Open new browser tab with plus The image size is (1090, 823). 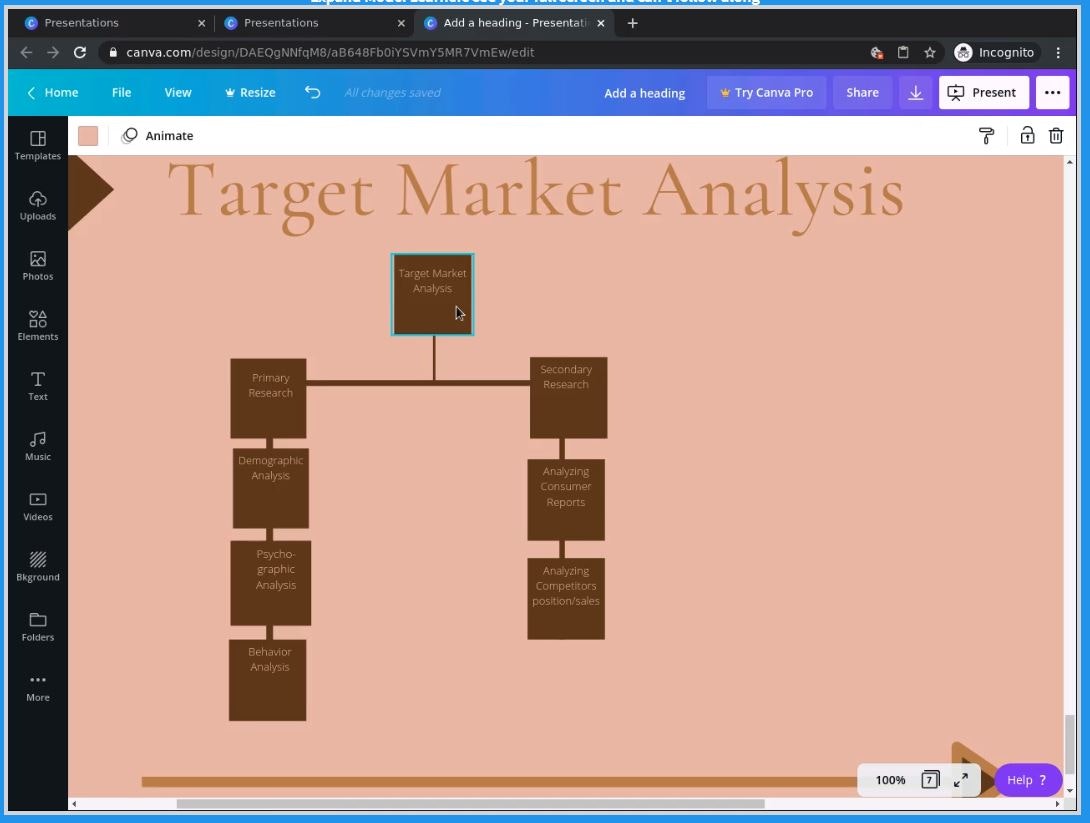click(632, 23)
